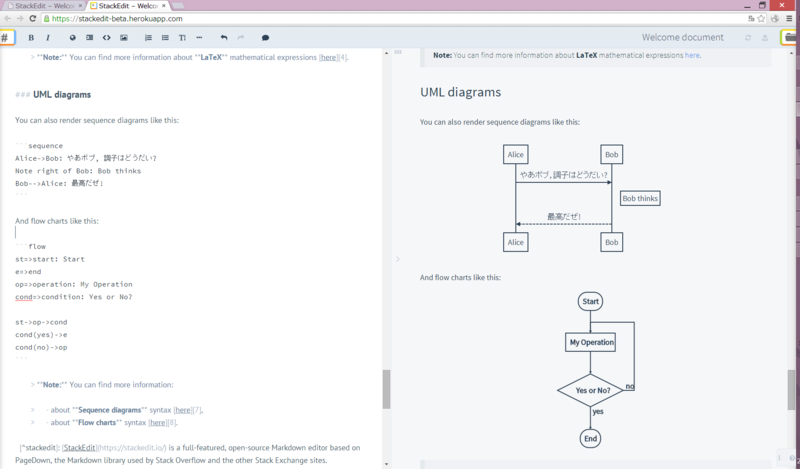
Task: Bookmark this page with the star
Action: 761,18
